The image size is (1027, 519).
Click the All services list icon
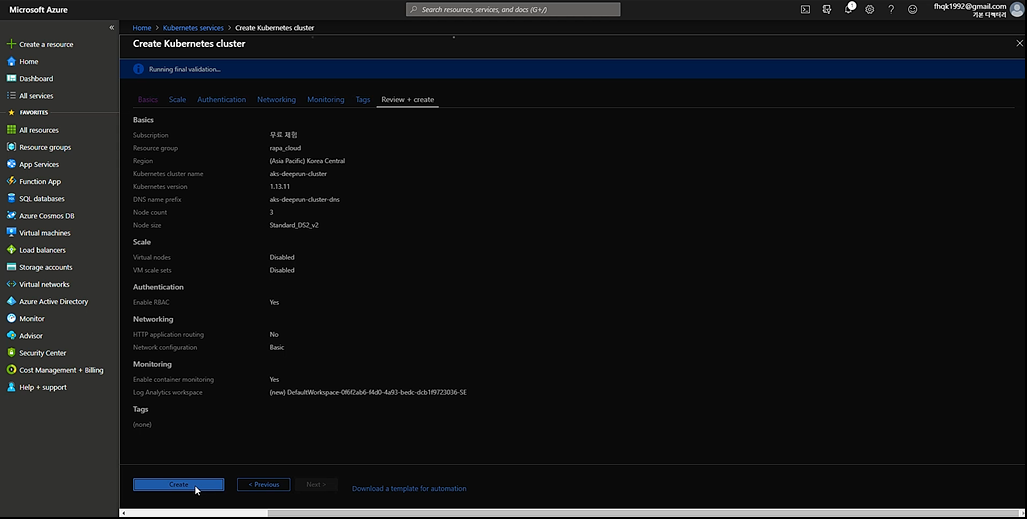(11, 95)
